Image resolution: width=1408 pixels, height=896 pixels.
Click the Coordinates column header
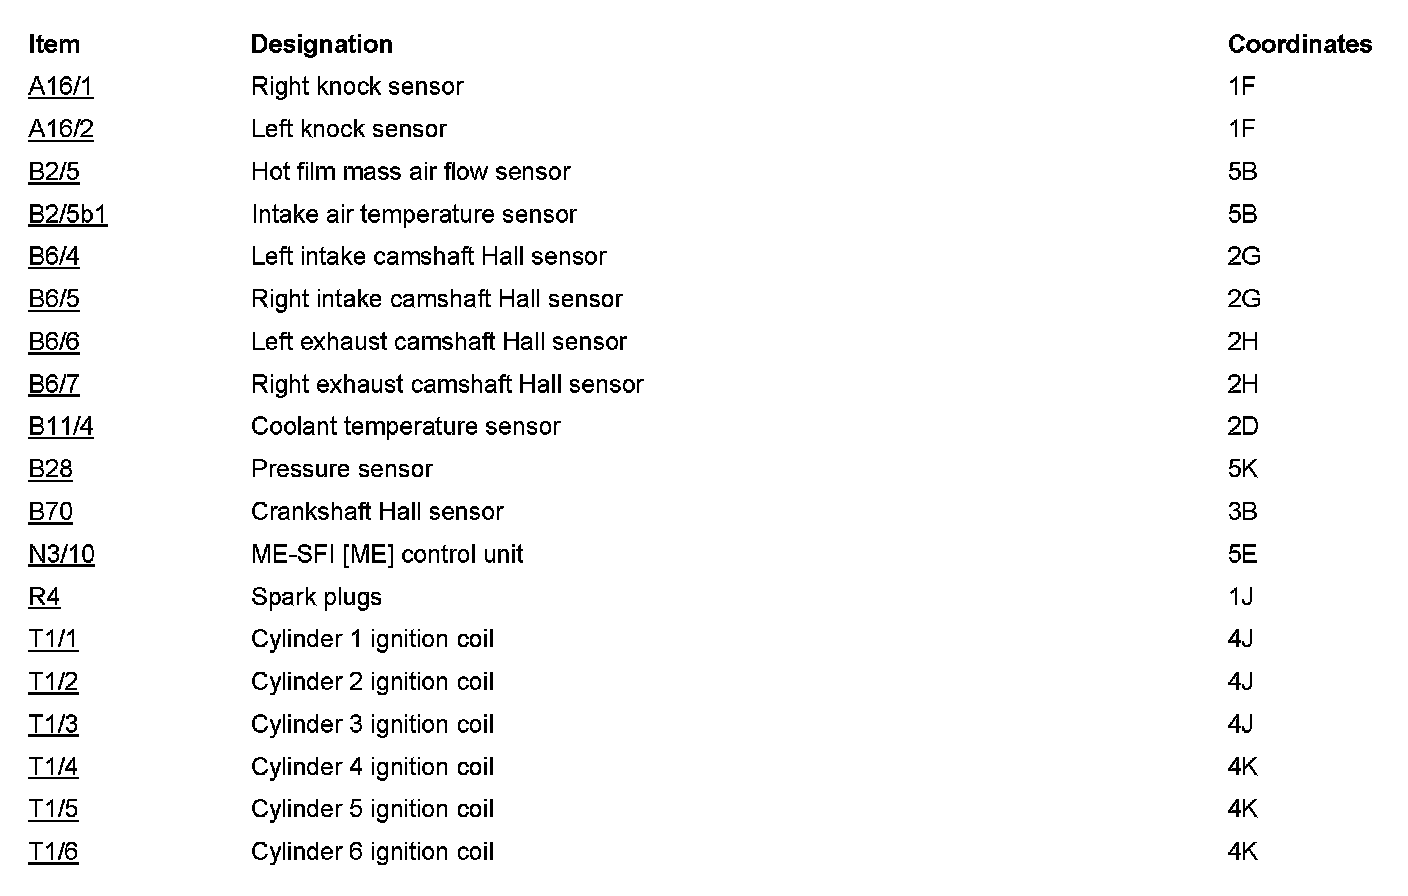click(1299, 44)
